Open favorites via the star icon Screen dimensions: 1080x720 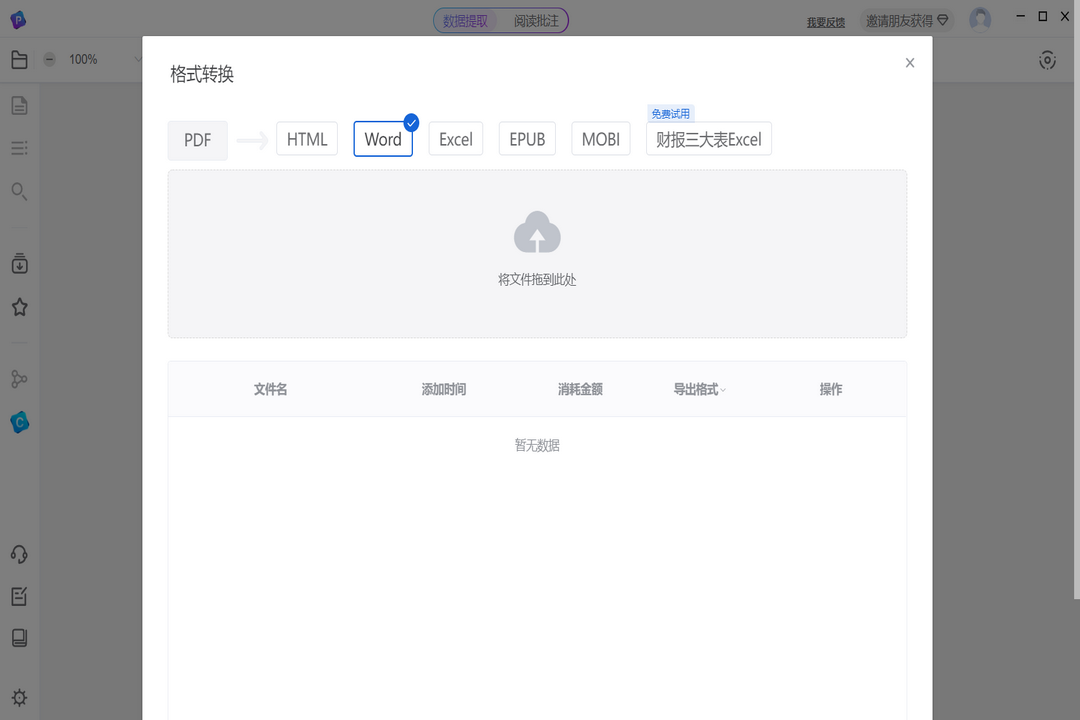(19, 307)
